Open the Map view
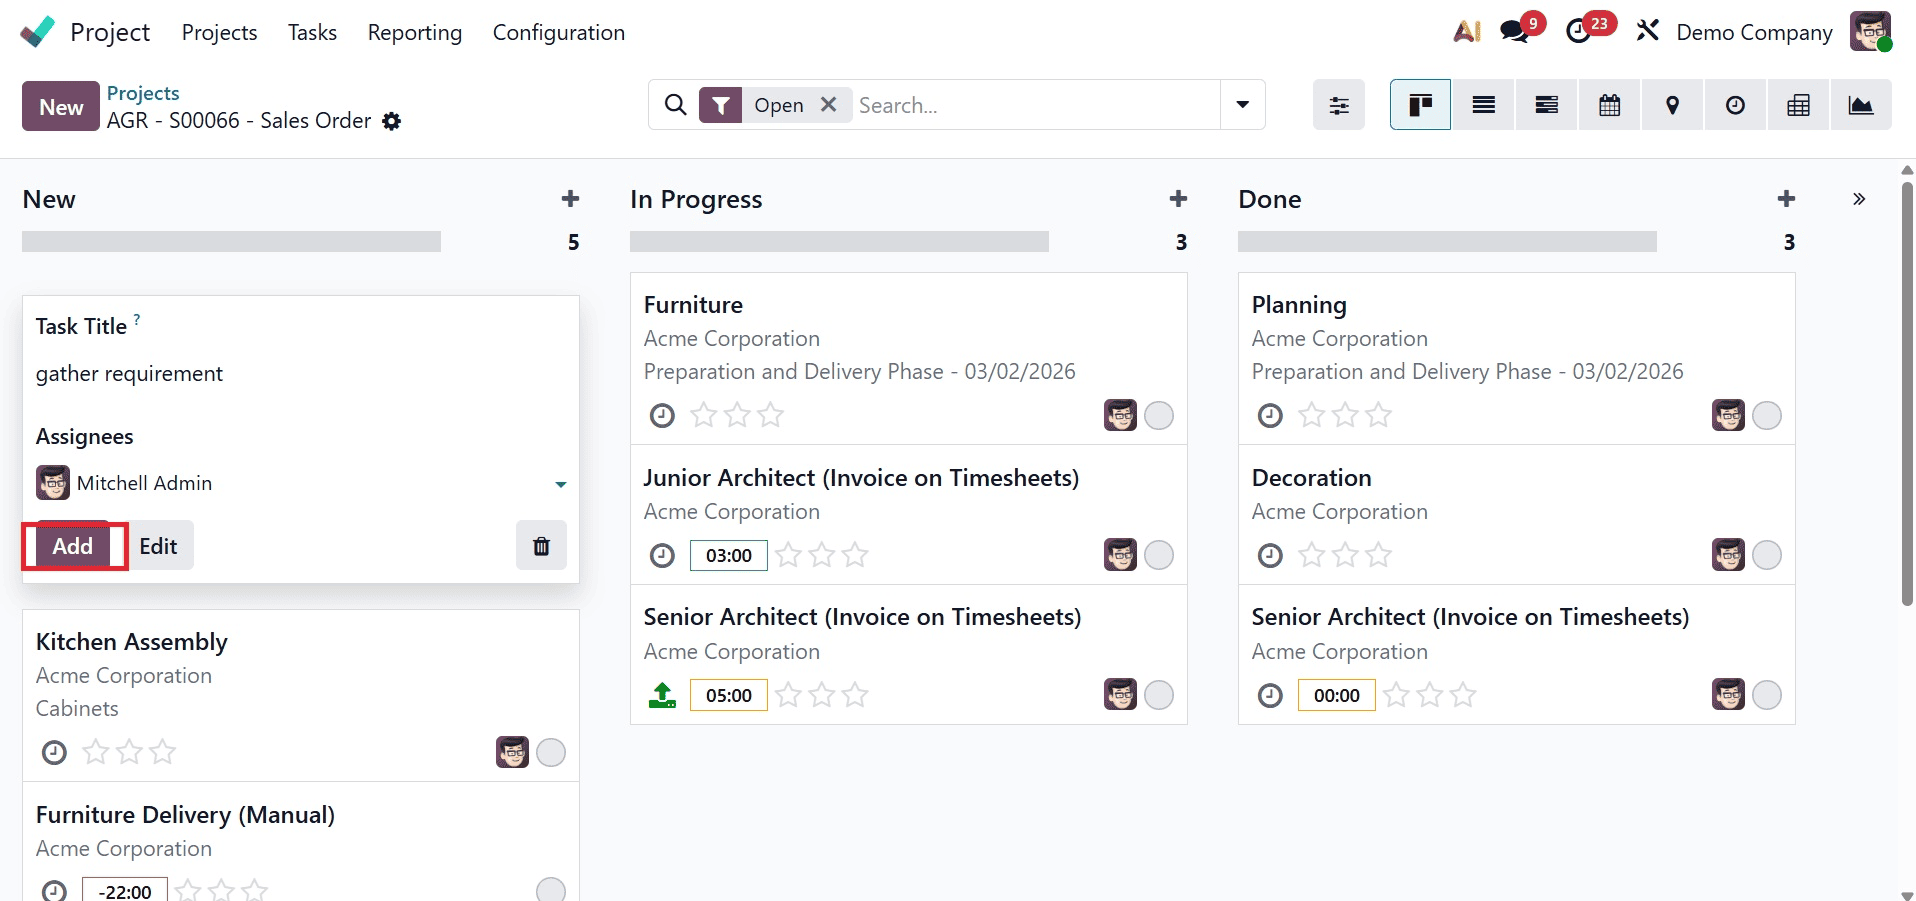 point(1672,104)
